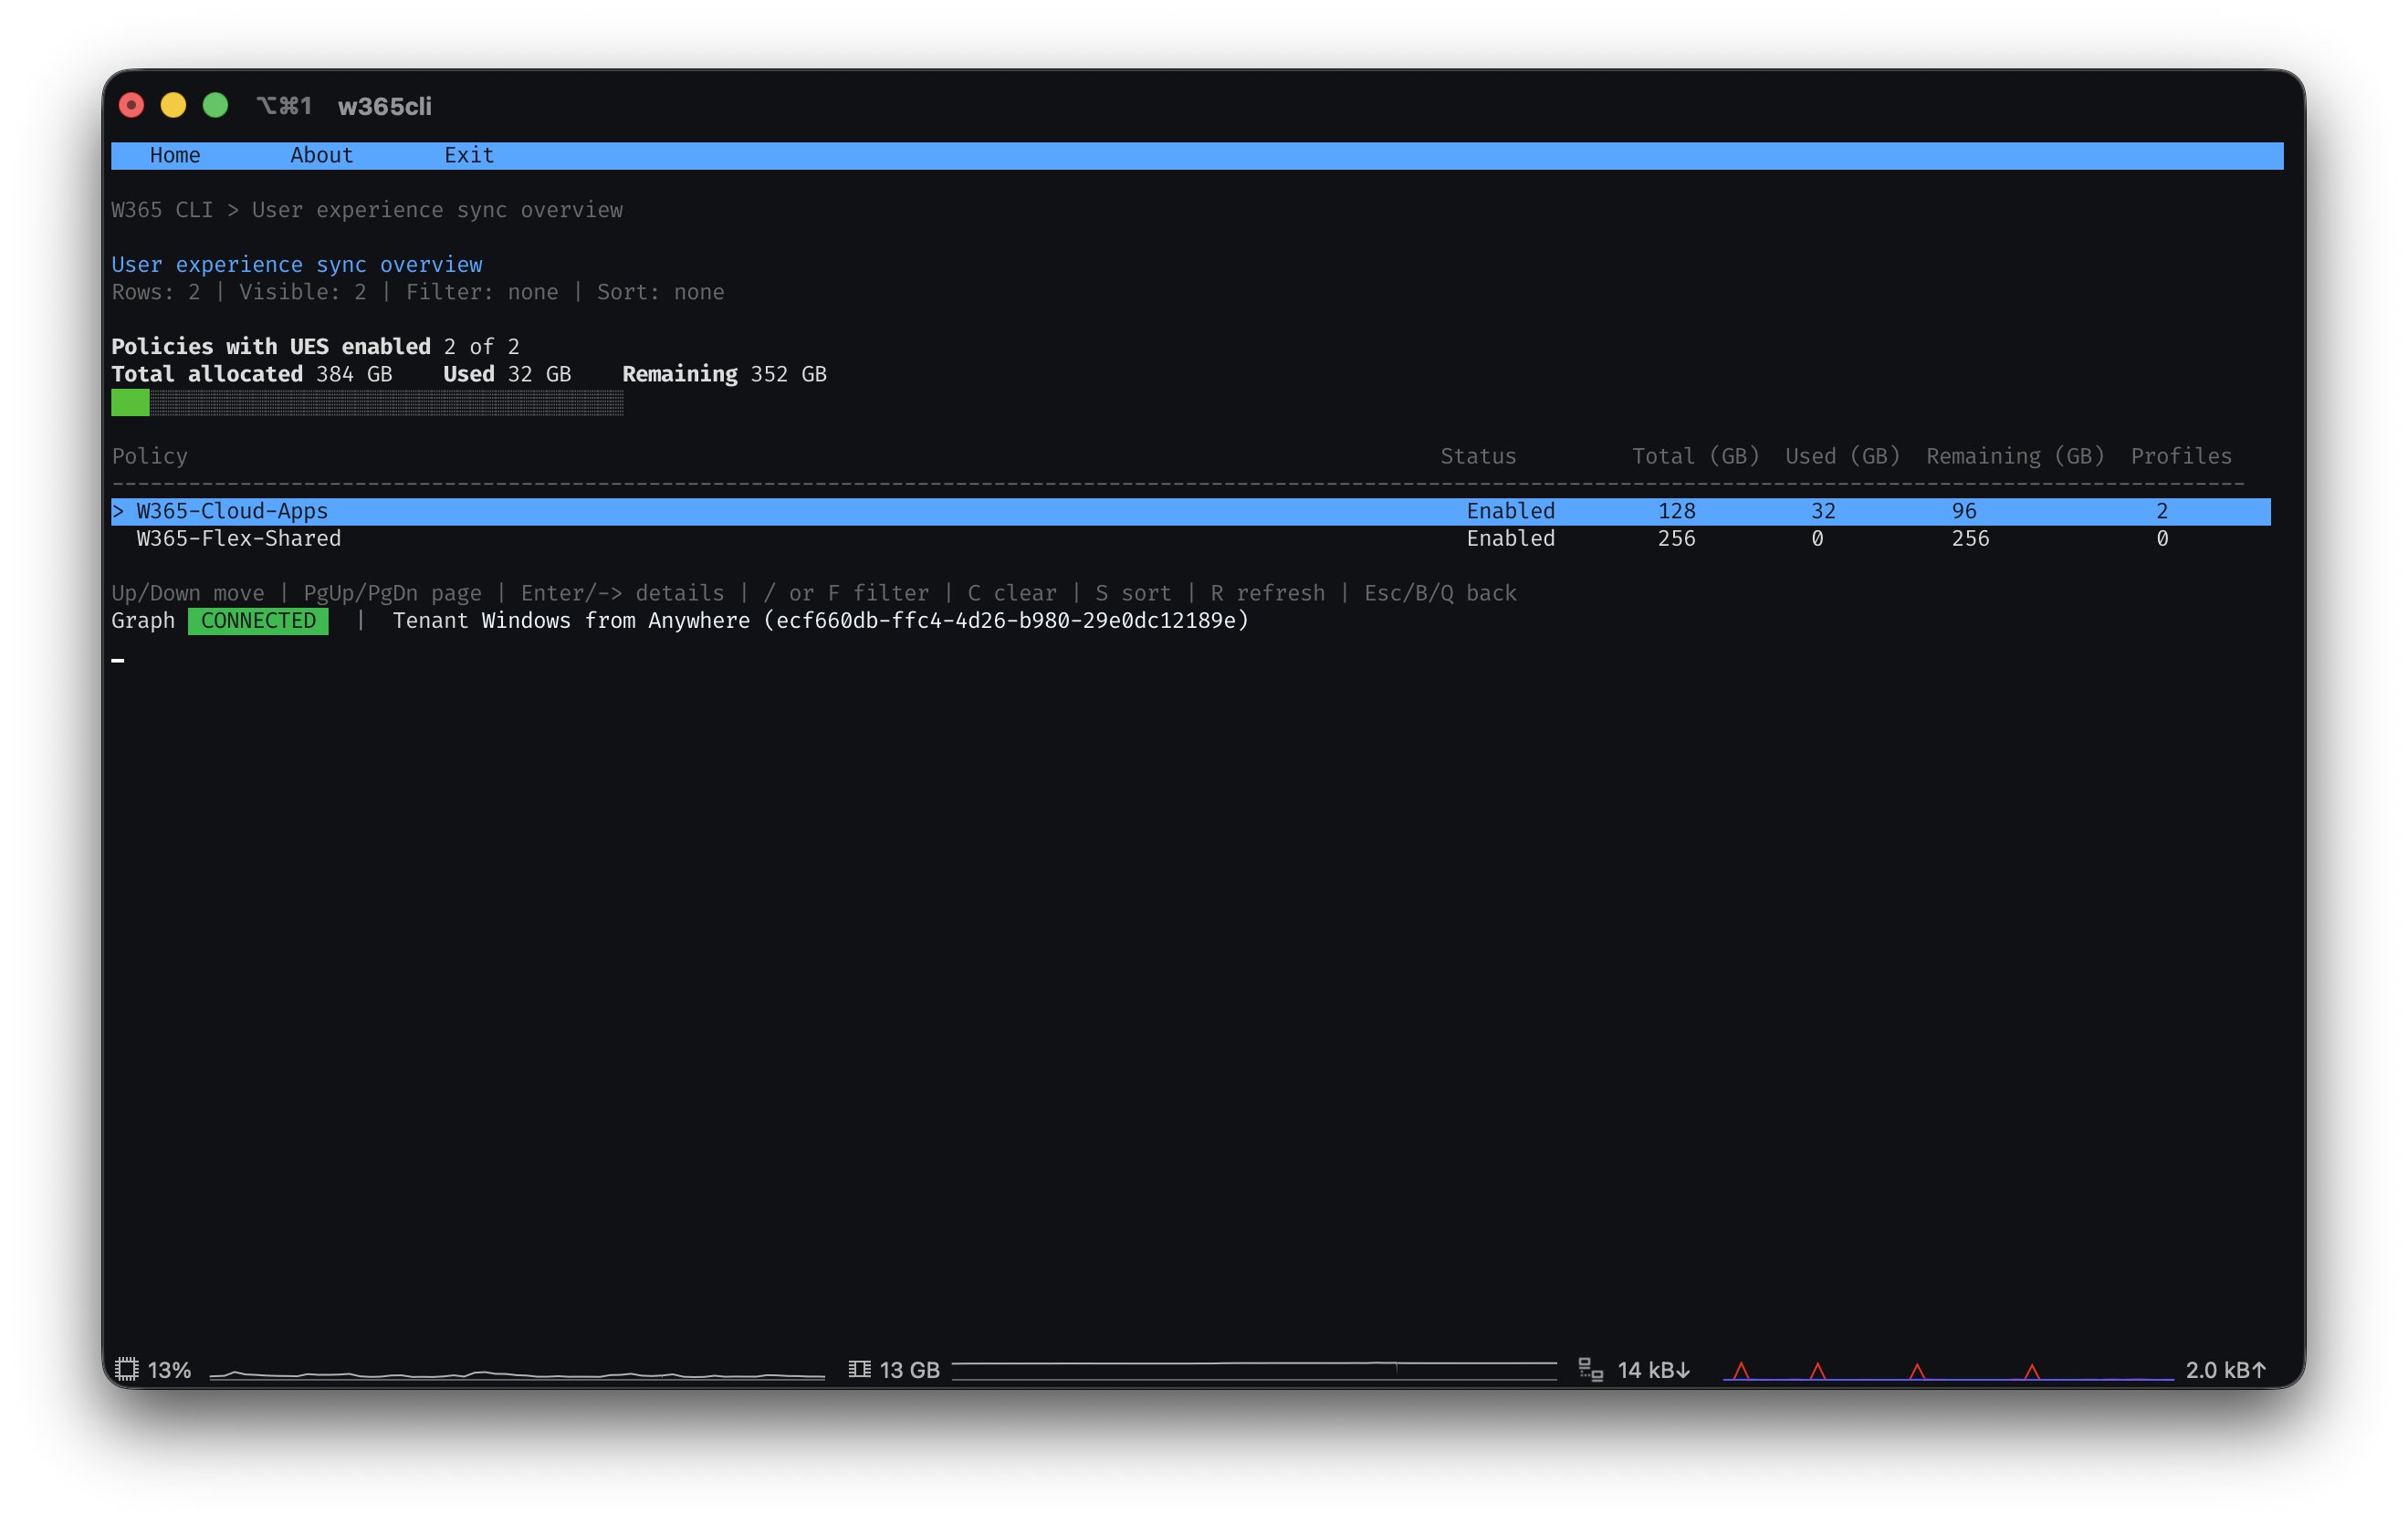Click the tenant ID text in status line
Screen dimensions: 2408x1524
(1006, 621)
